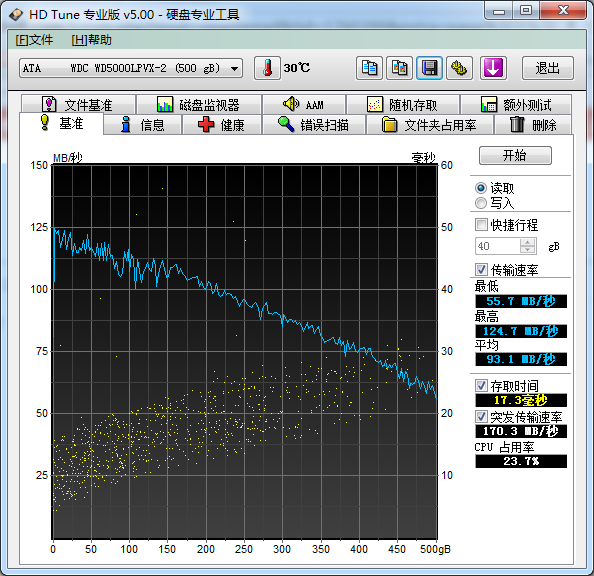The image size is (594, 576).
Task: Decrease the short stroke gB spinner value
Action: [527, 250]
